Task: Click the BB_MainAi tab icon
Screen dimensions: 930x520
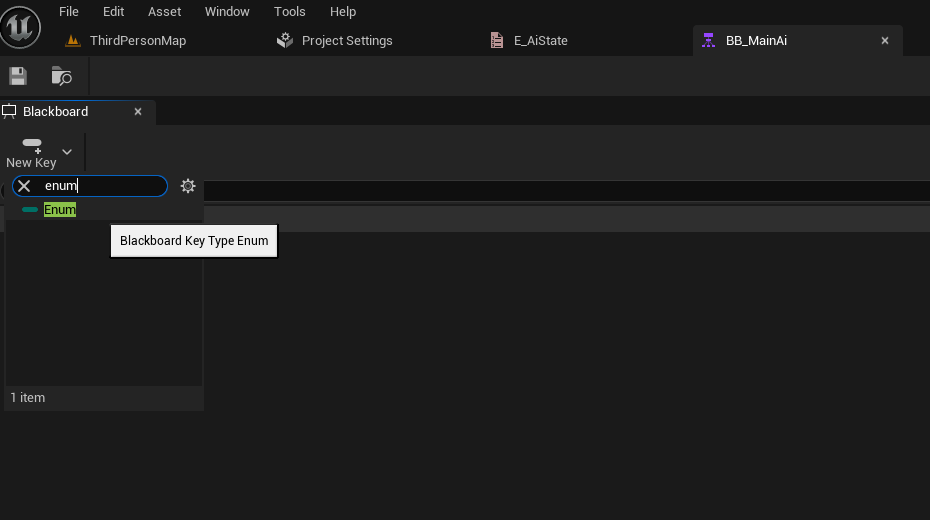Action: pyautogui.click(x=708, y=40)
